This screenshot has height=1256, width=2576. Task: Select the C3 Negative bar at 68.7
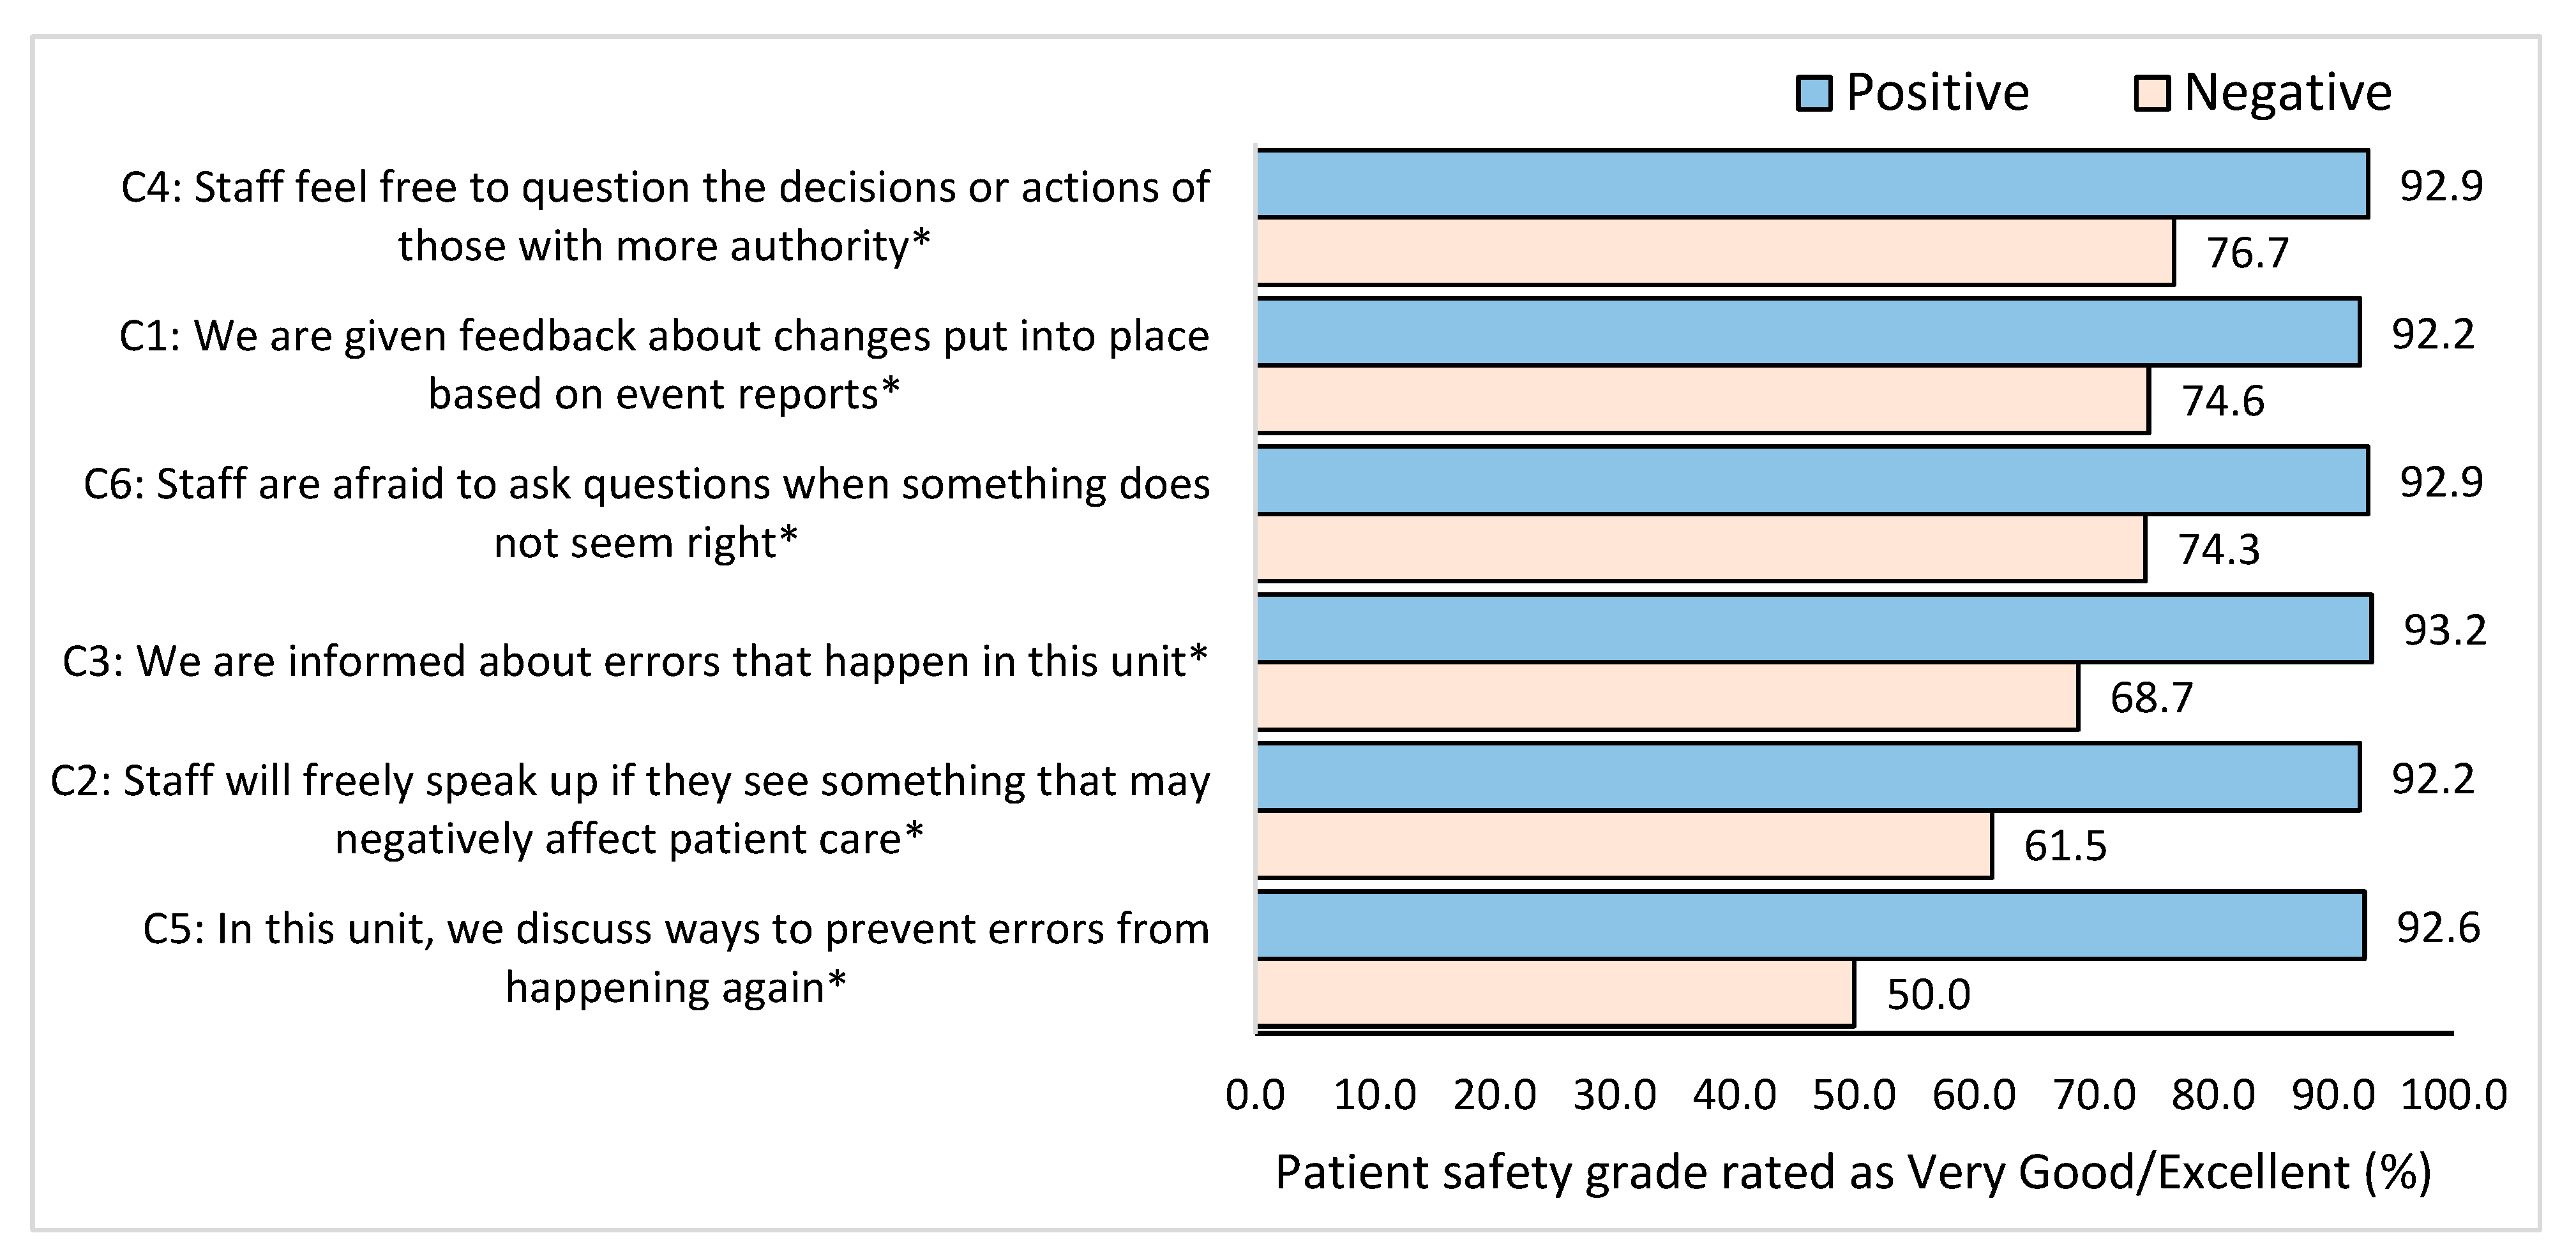coord(1667,697)
